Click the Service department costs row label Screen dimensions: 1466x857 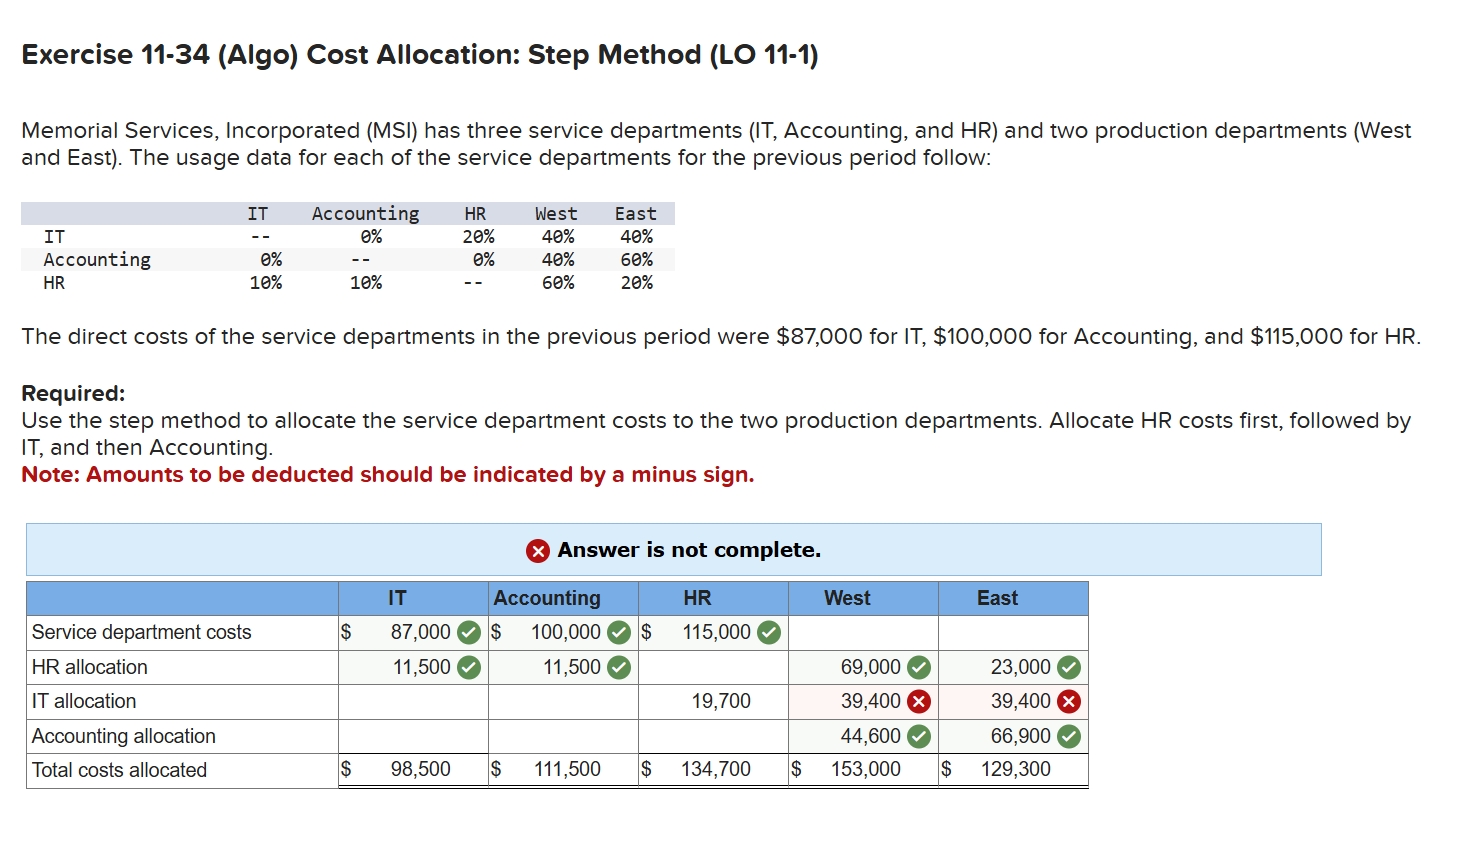click(142, 632)
